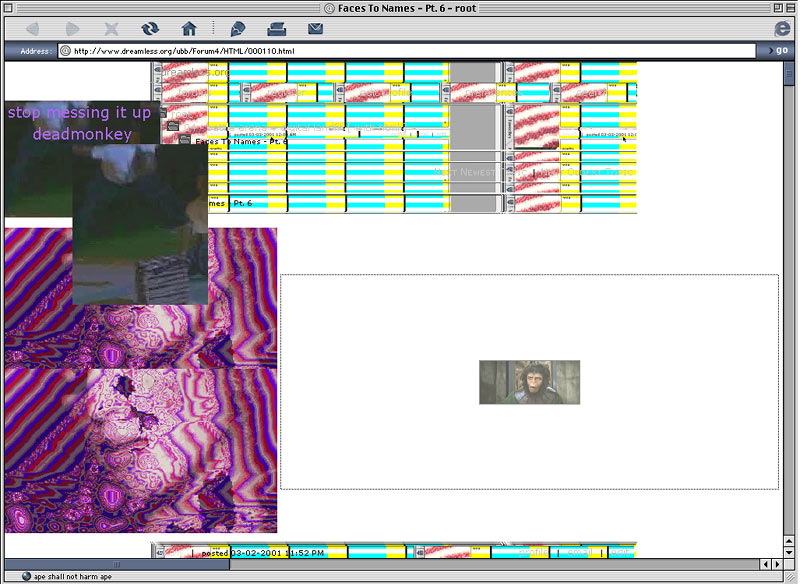Click the go button beside the address bar
Screen dimensions: 800x587
[x=775, y=50]
